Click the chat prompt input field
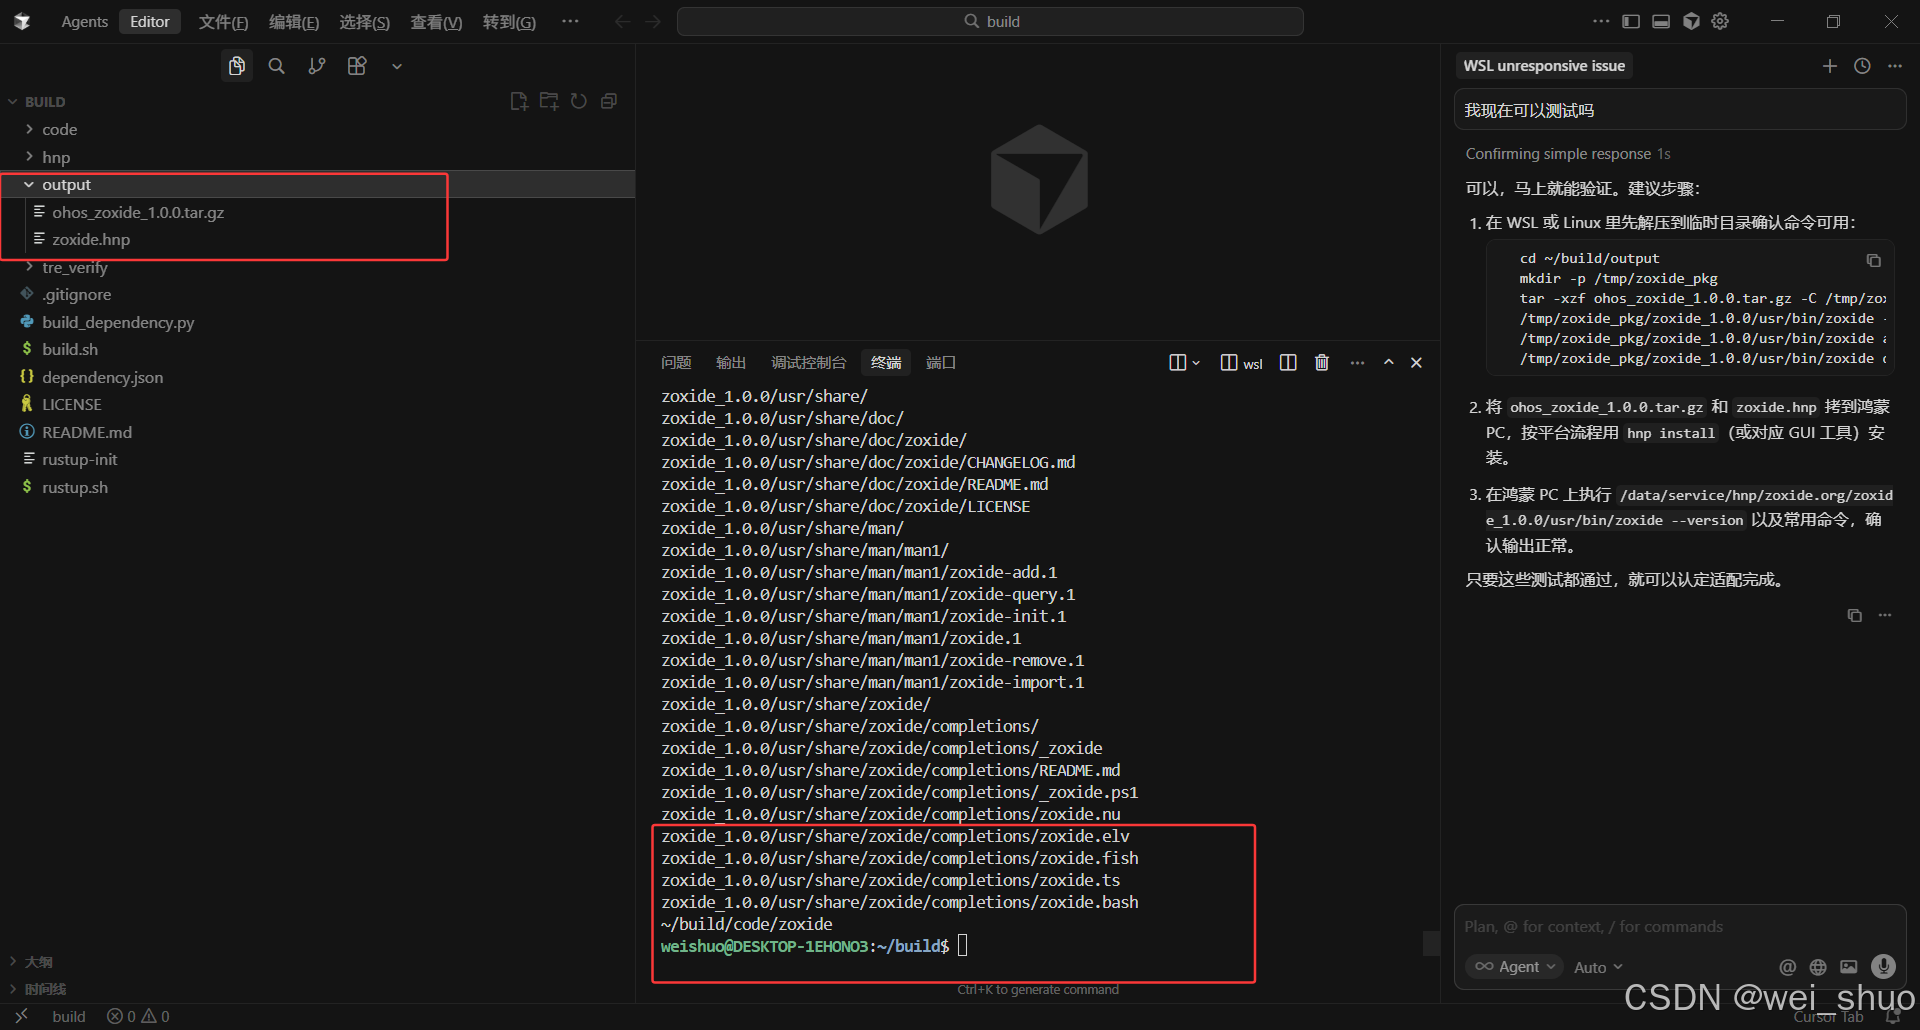Screen dimensions: 1920x1030 1680,927
